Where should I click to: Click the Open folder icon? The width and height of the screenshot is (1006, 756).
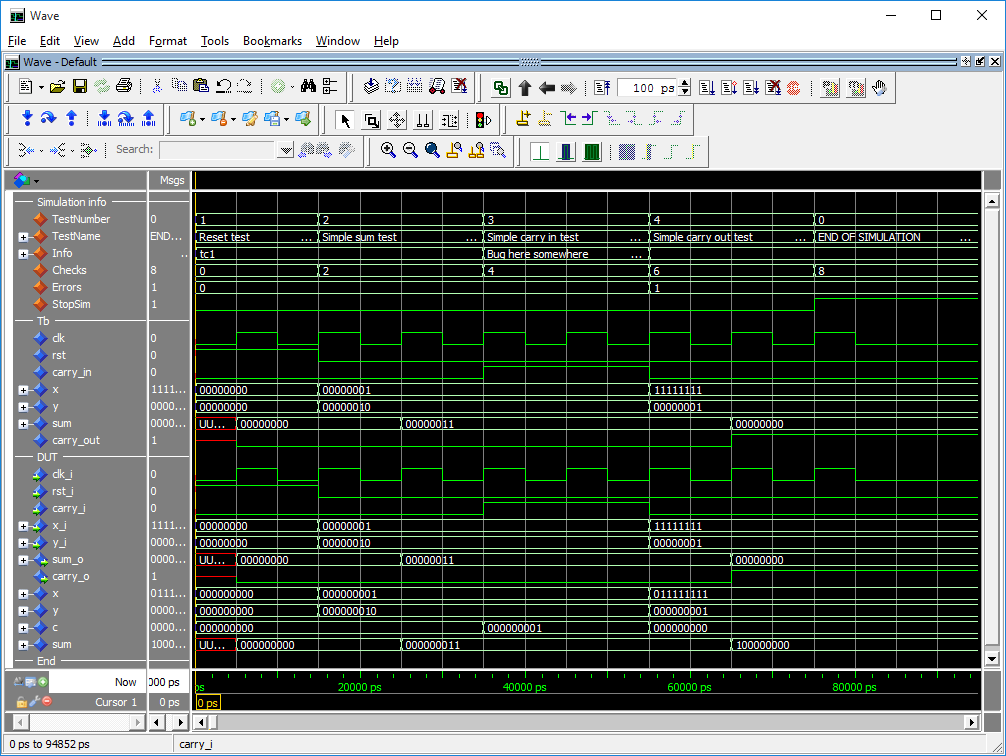58,87
